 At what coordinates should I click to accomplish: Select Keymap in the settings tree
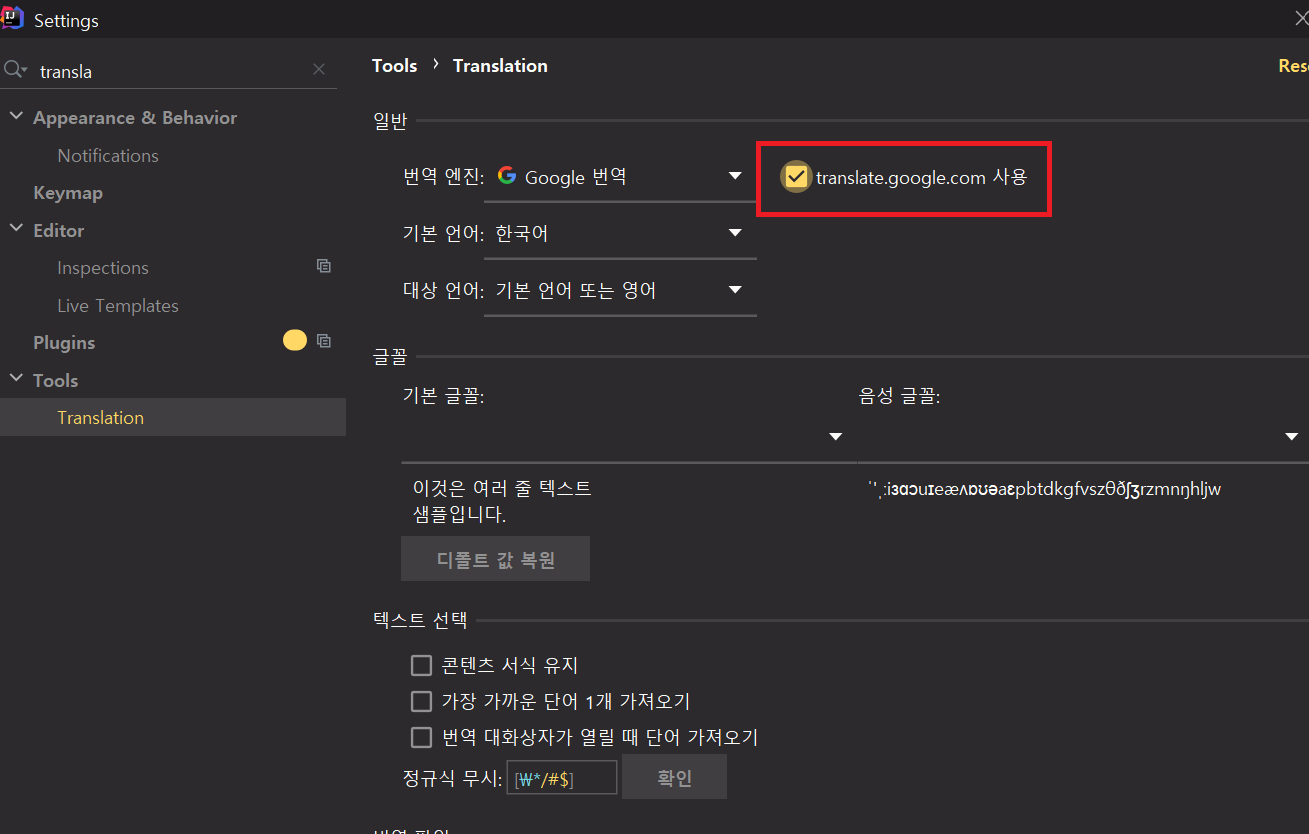68,192
